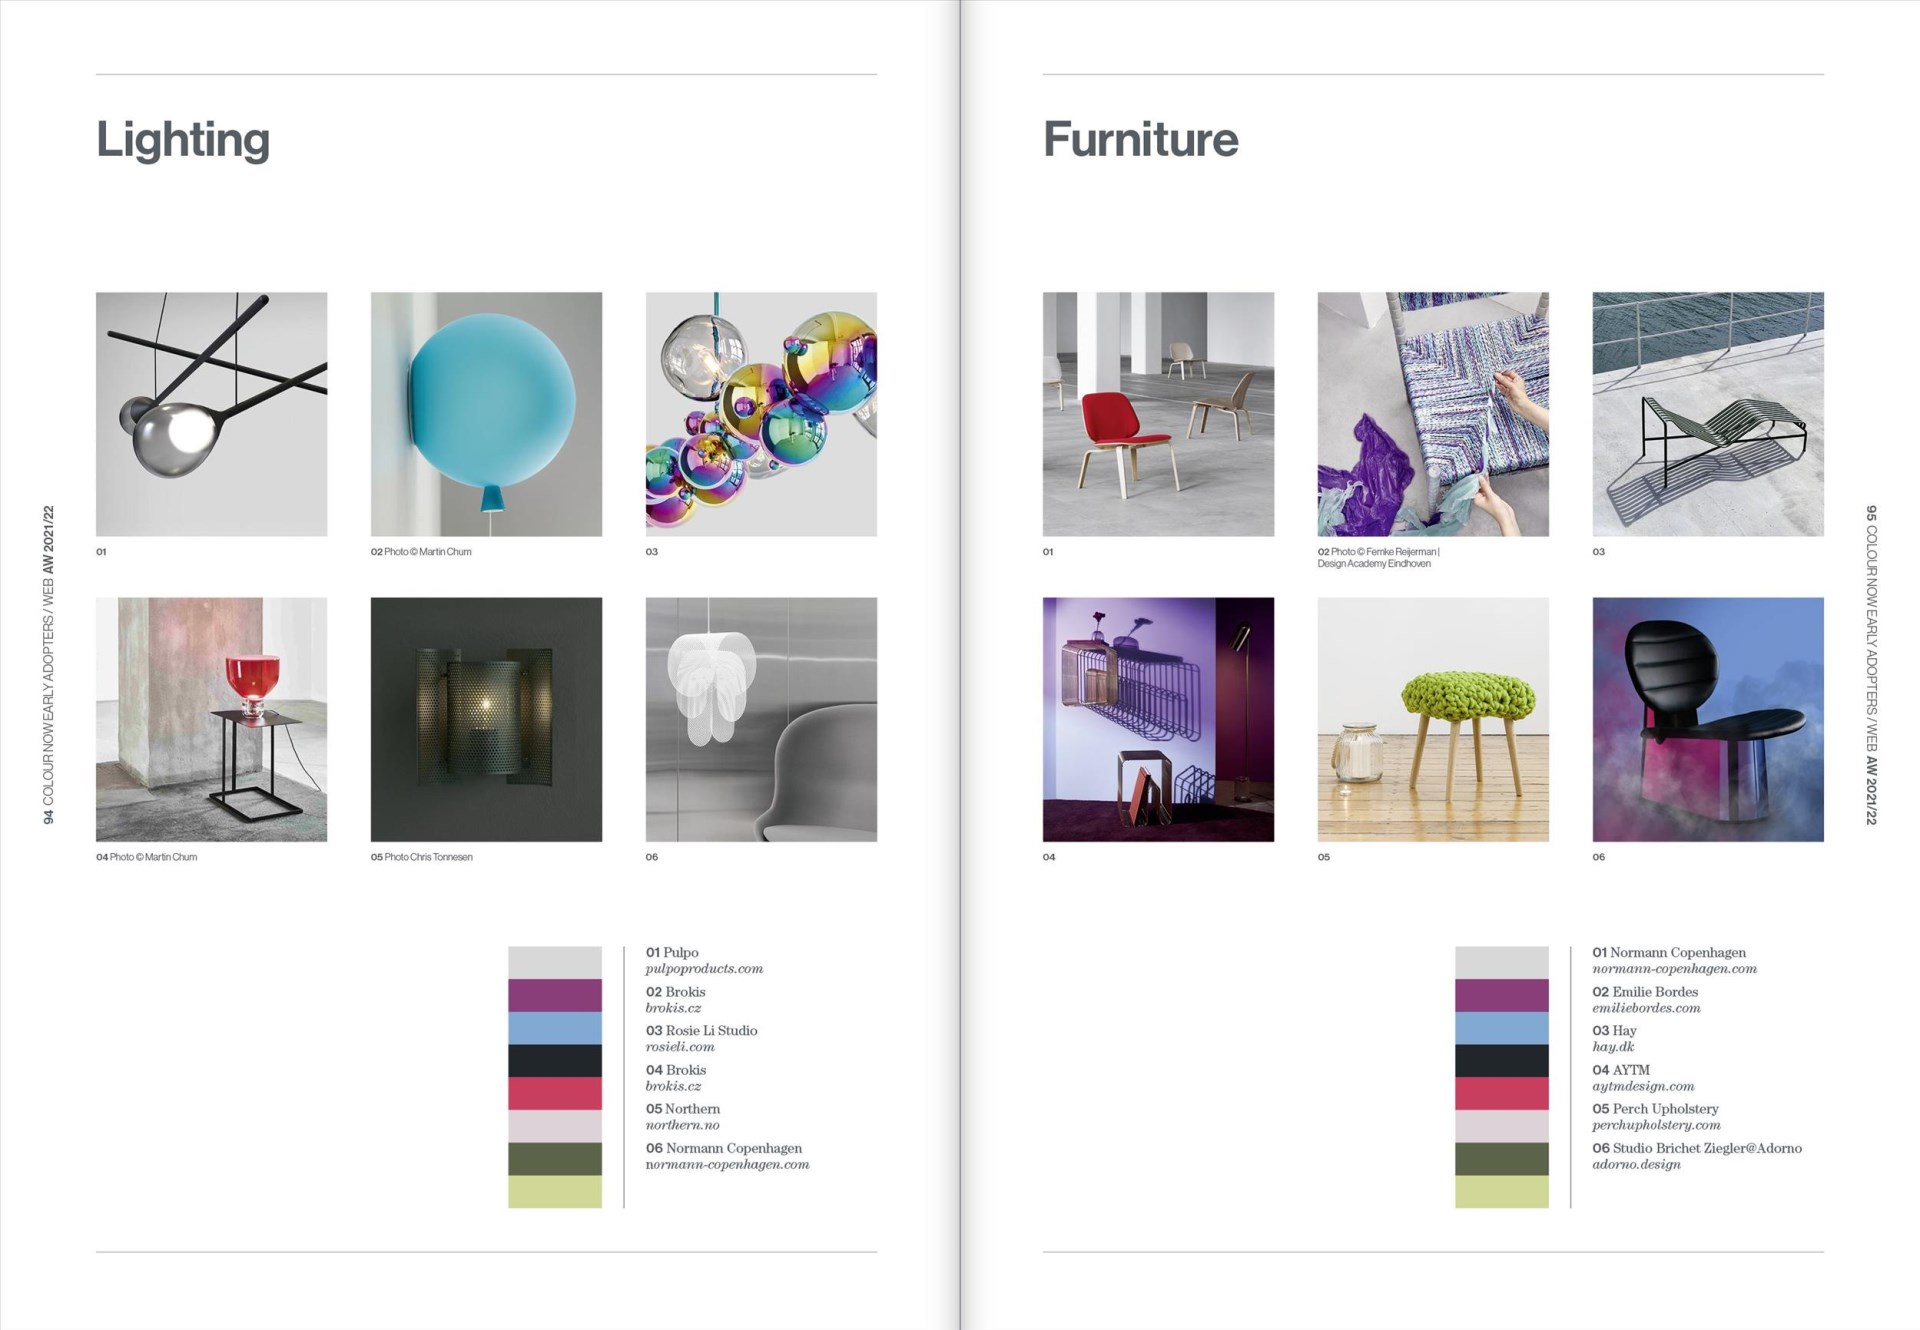
Task: Visit the northern.no link
Action: (x=682, y=1125)
